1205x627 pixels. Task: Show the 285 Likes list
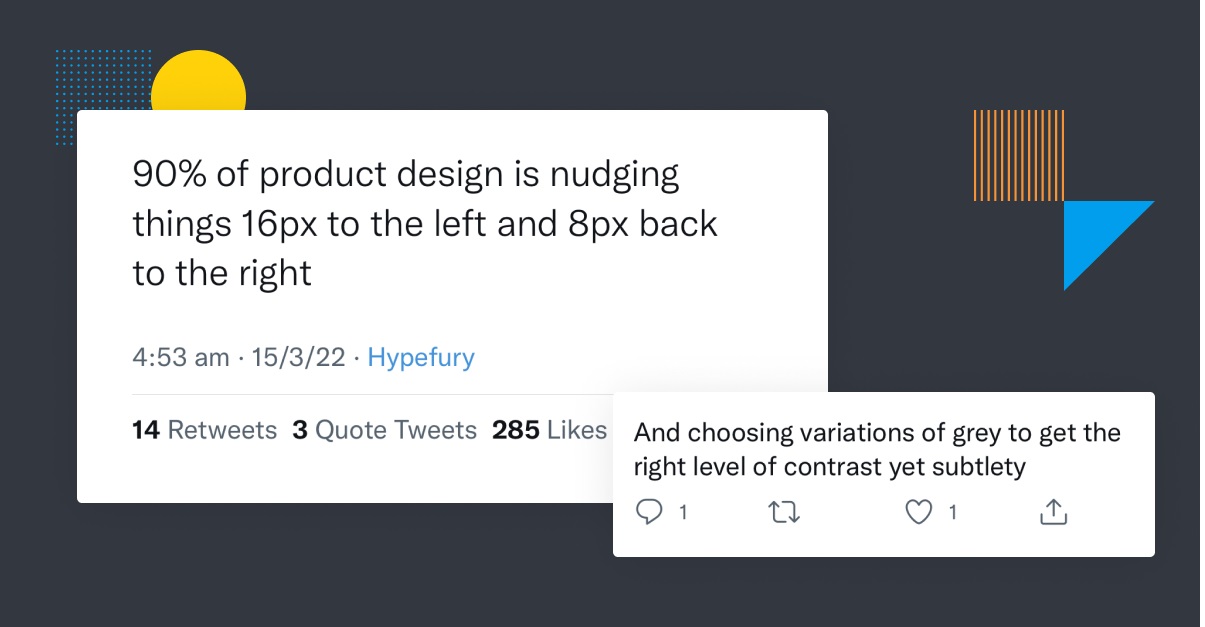[549, 430]
